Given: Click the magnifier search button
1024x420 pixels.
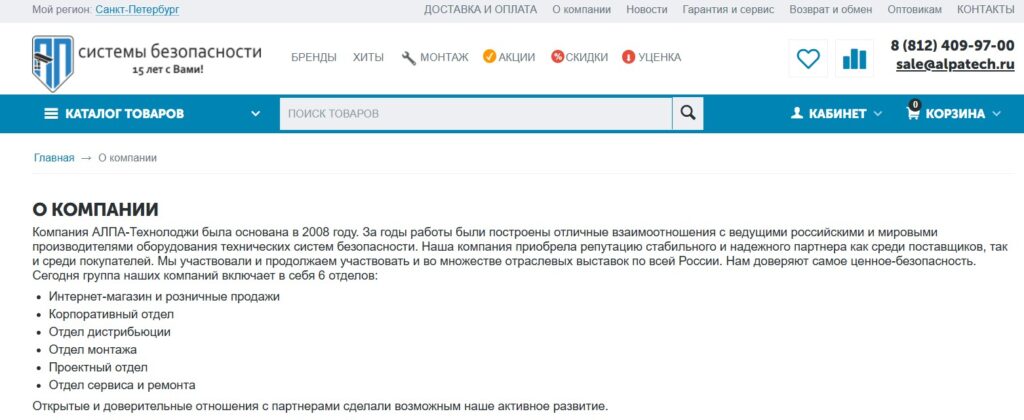Looking at the screenshot, I should click(687, 113).
